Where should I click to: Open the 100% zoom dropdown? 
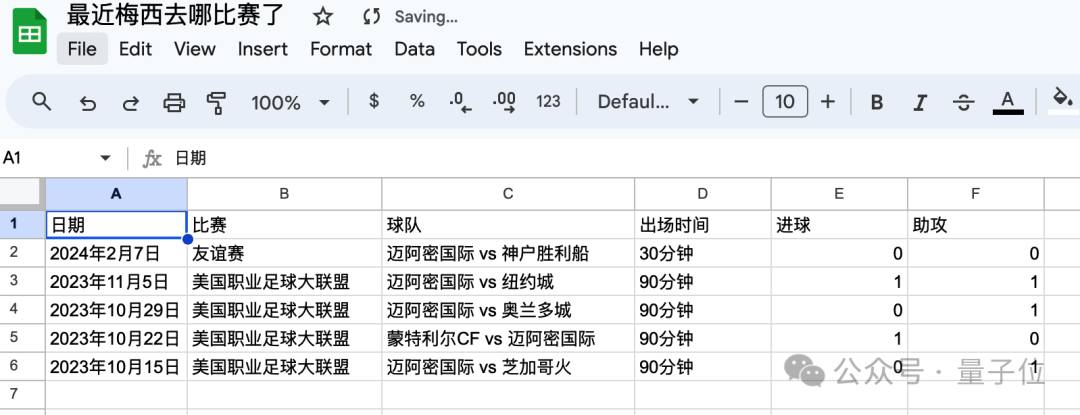click(290, 103)
